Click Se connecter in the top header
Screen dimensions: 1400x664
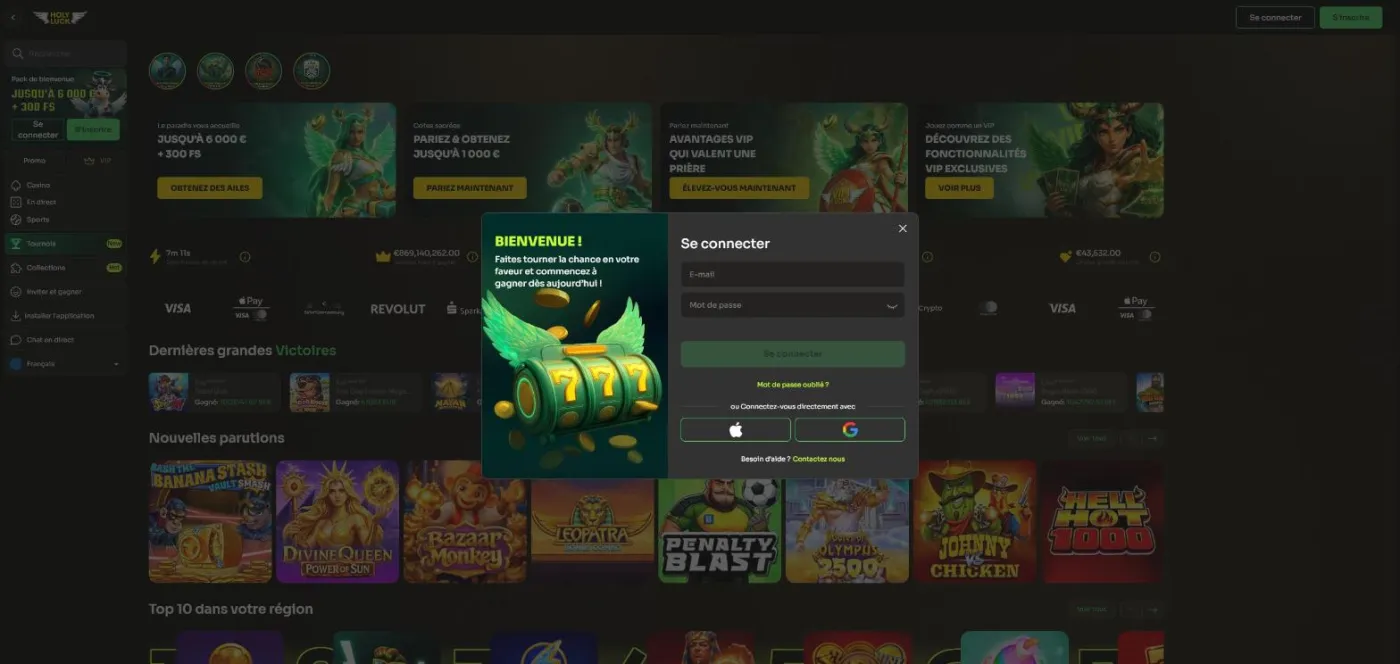click(1275, 18)
